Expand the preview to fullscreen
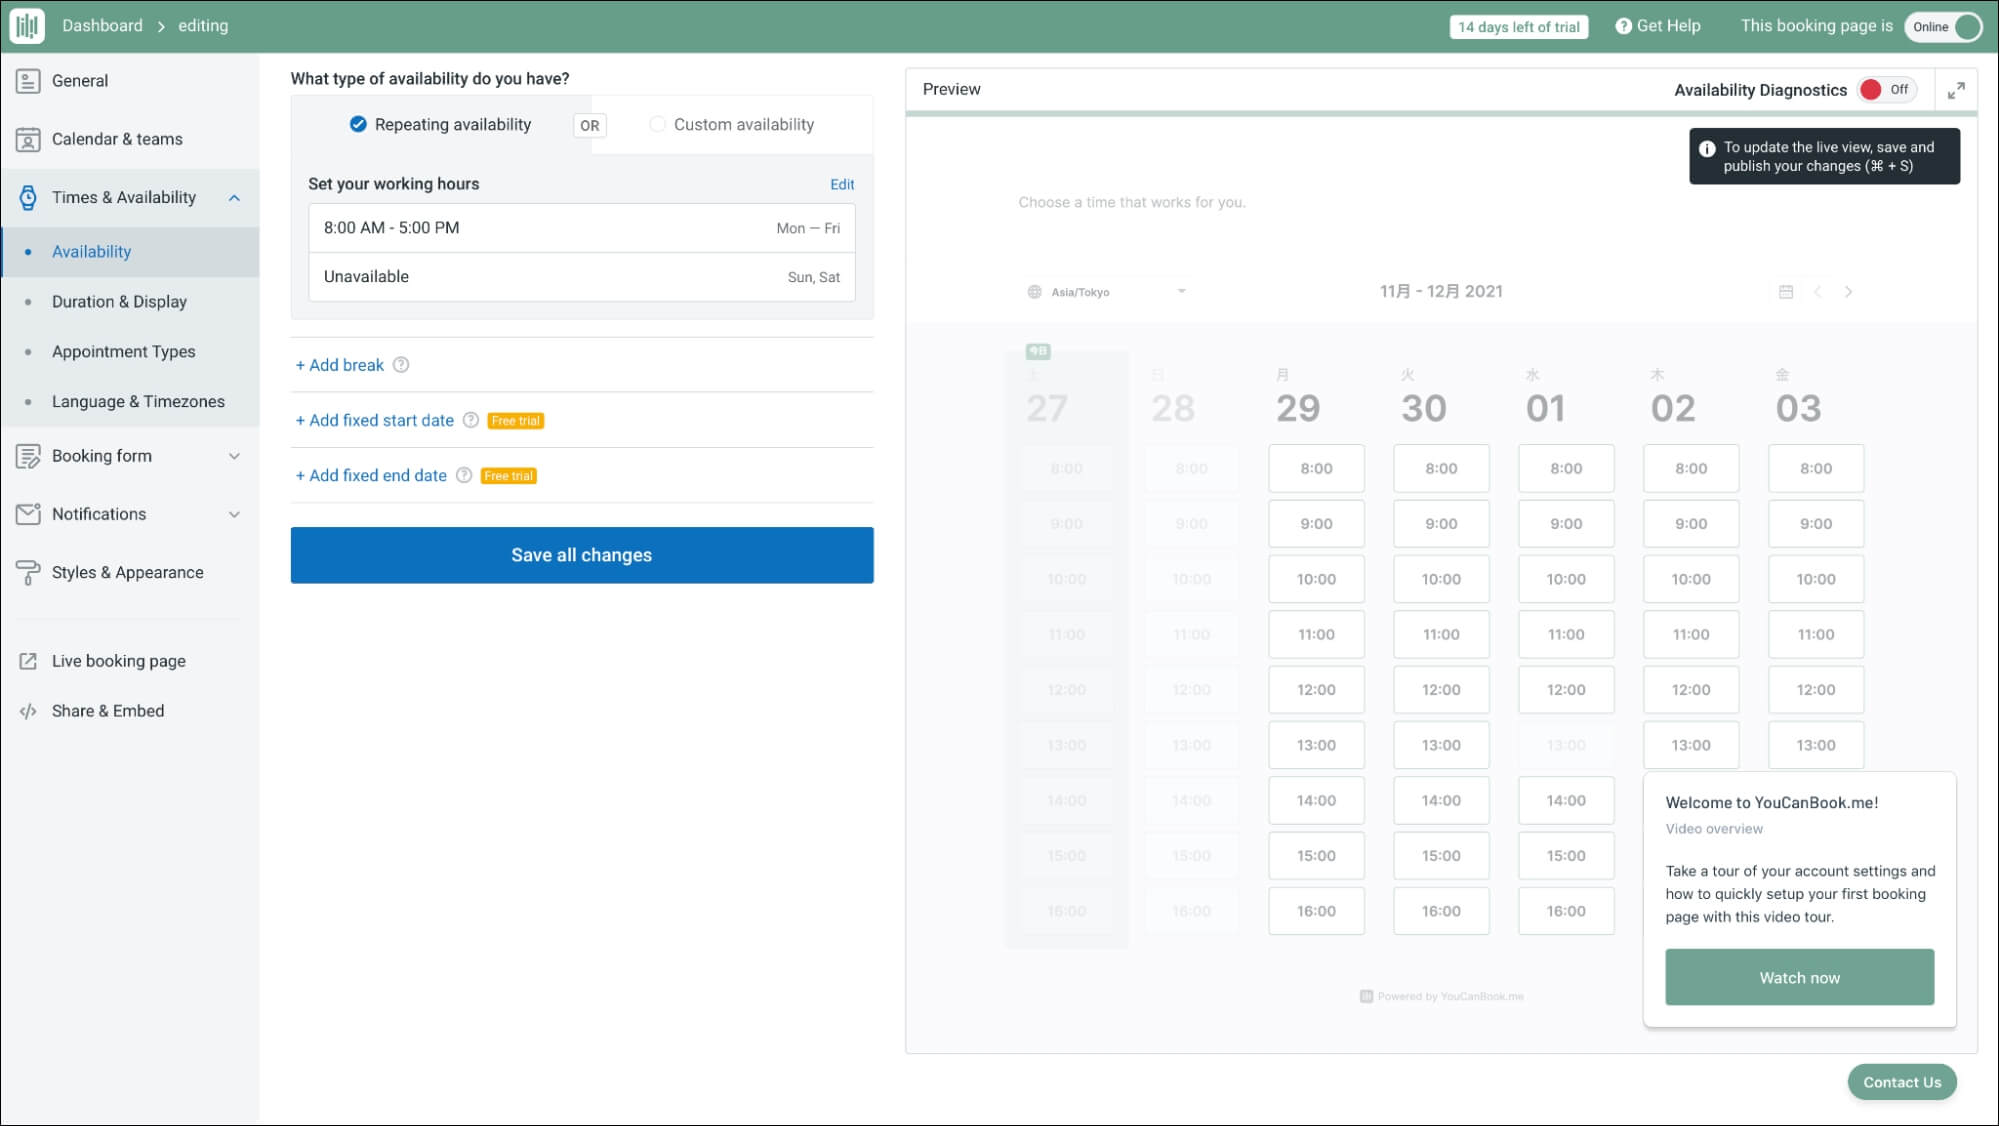Screen dimensions: 1999x1126 (1956, 90)
